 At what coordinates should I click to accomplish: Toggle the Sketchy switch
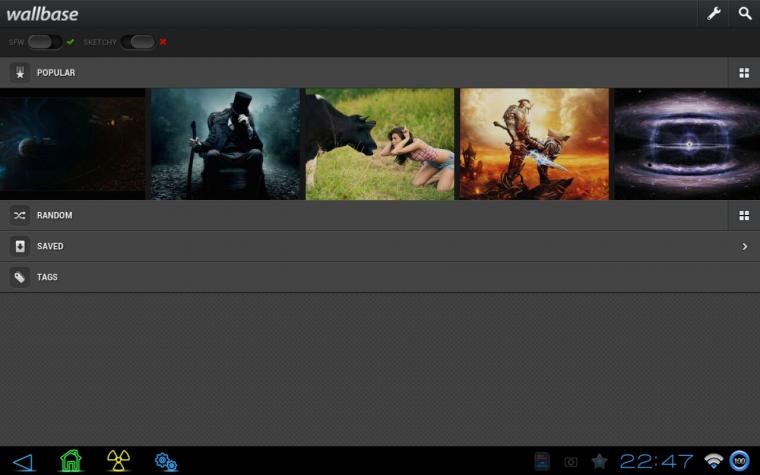[x=138, y=42]
